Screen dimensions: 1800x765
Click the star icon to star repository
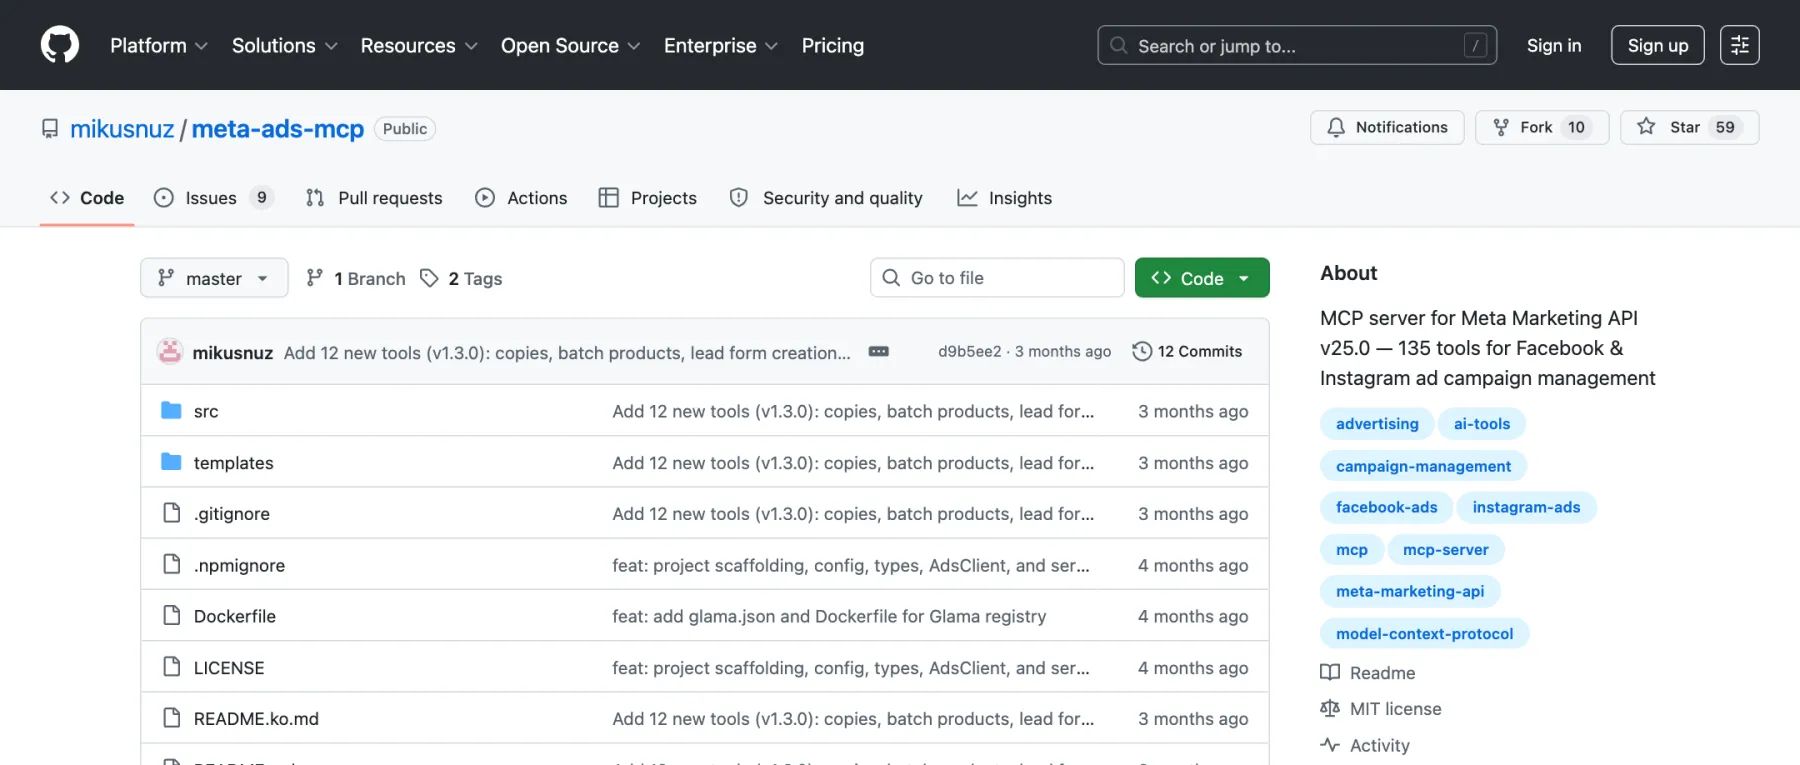click(1646, 126)
